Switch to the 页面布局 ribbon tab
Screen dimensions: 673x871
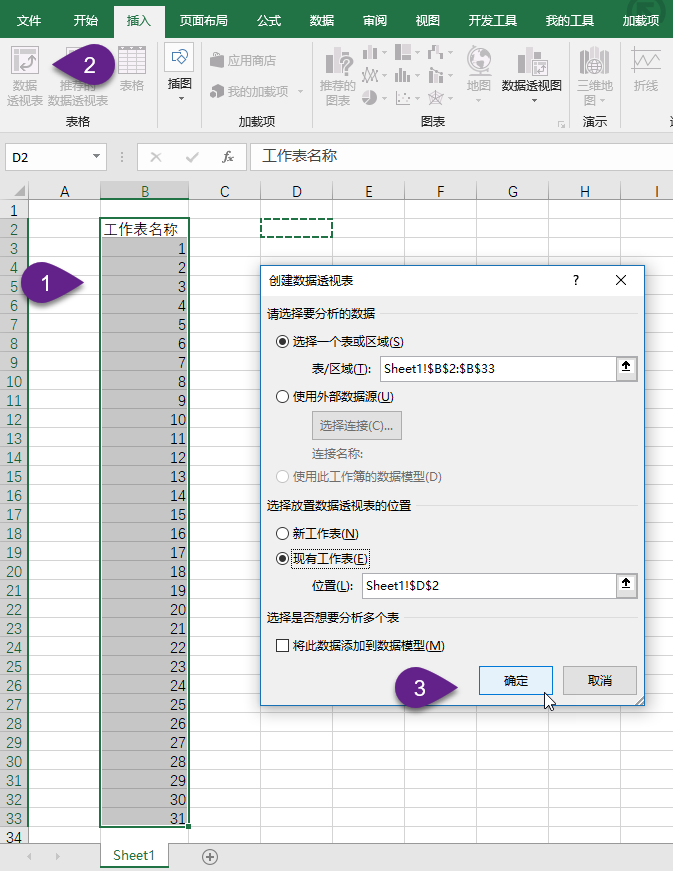203,20
